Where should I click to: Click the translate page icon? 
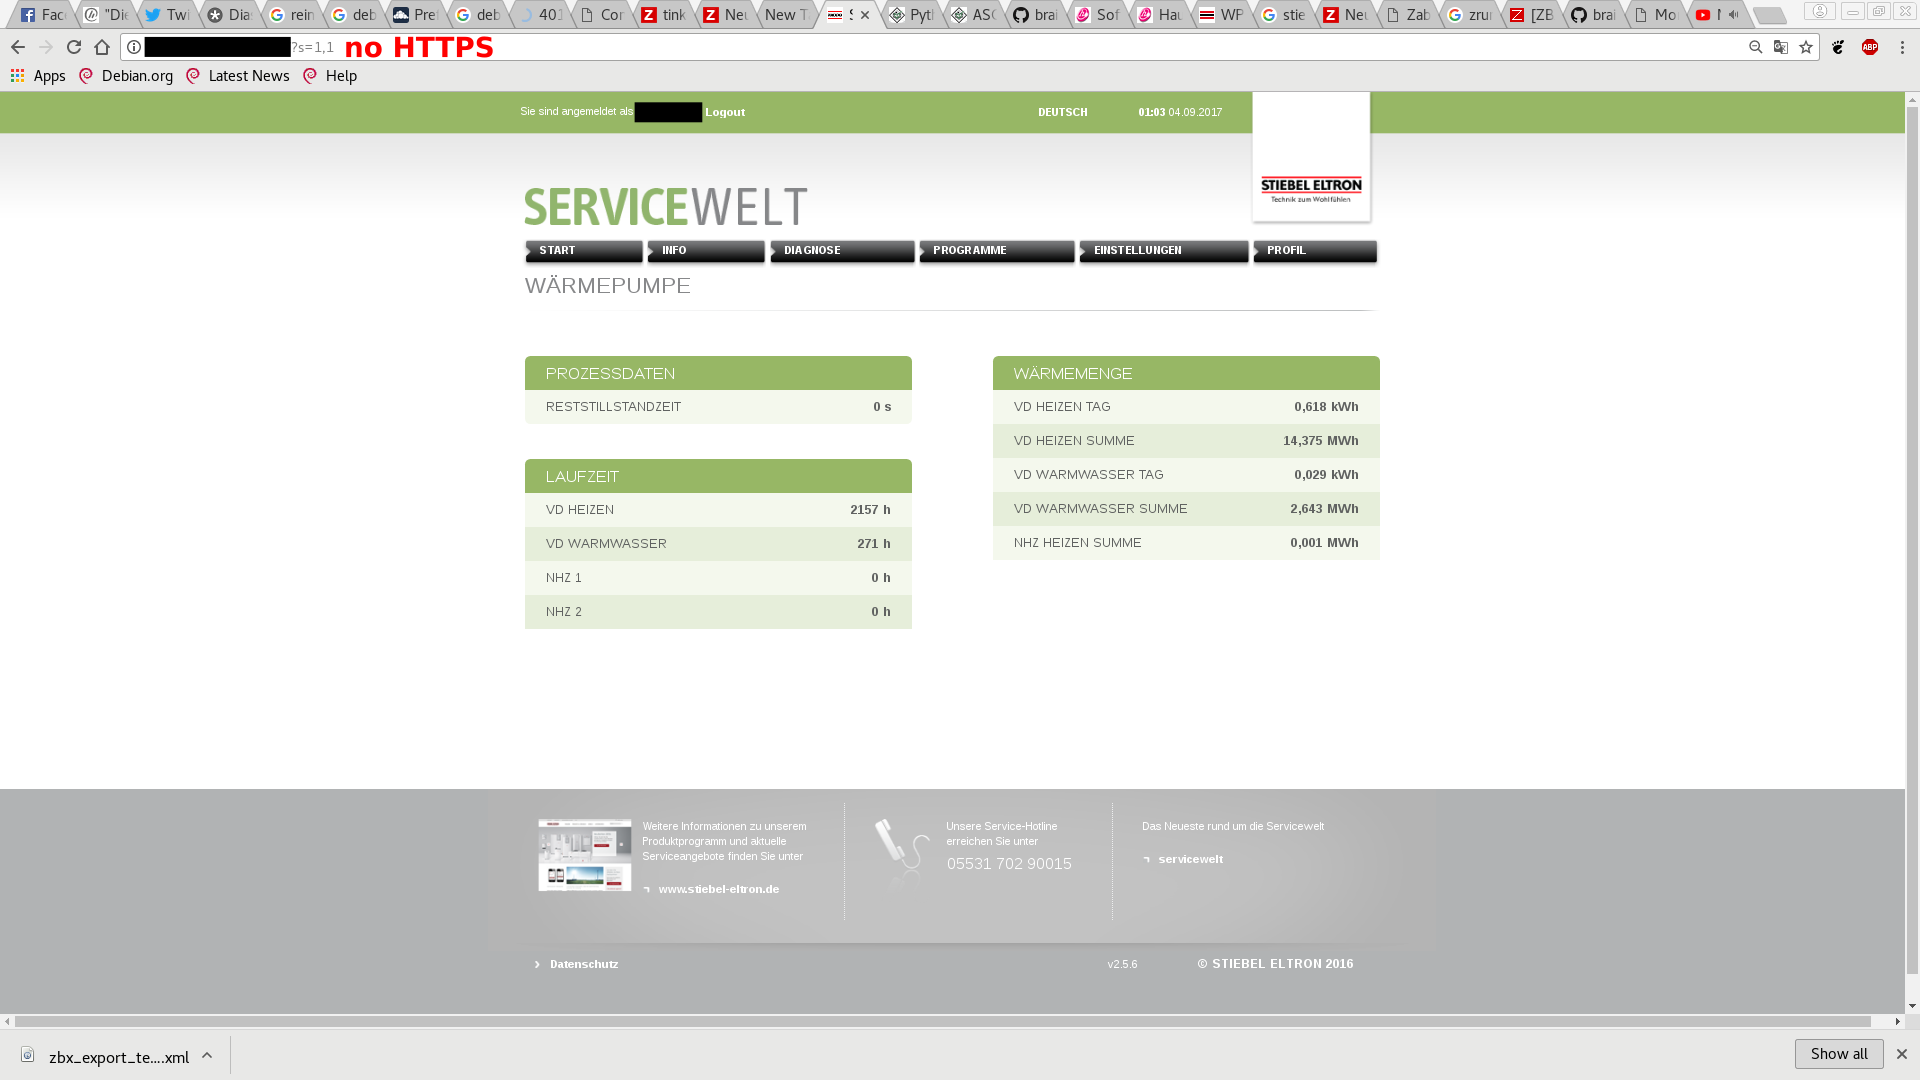click(1781, 47)
